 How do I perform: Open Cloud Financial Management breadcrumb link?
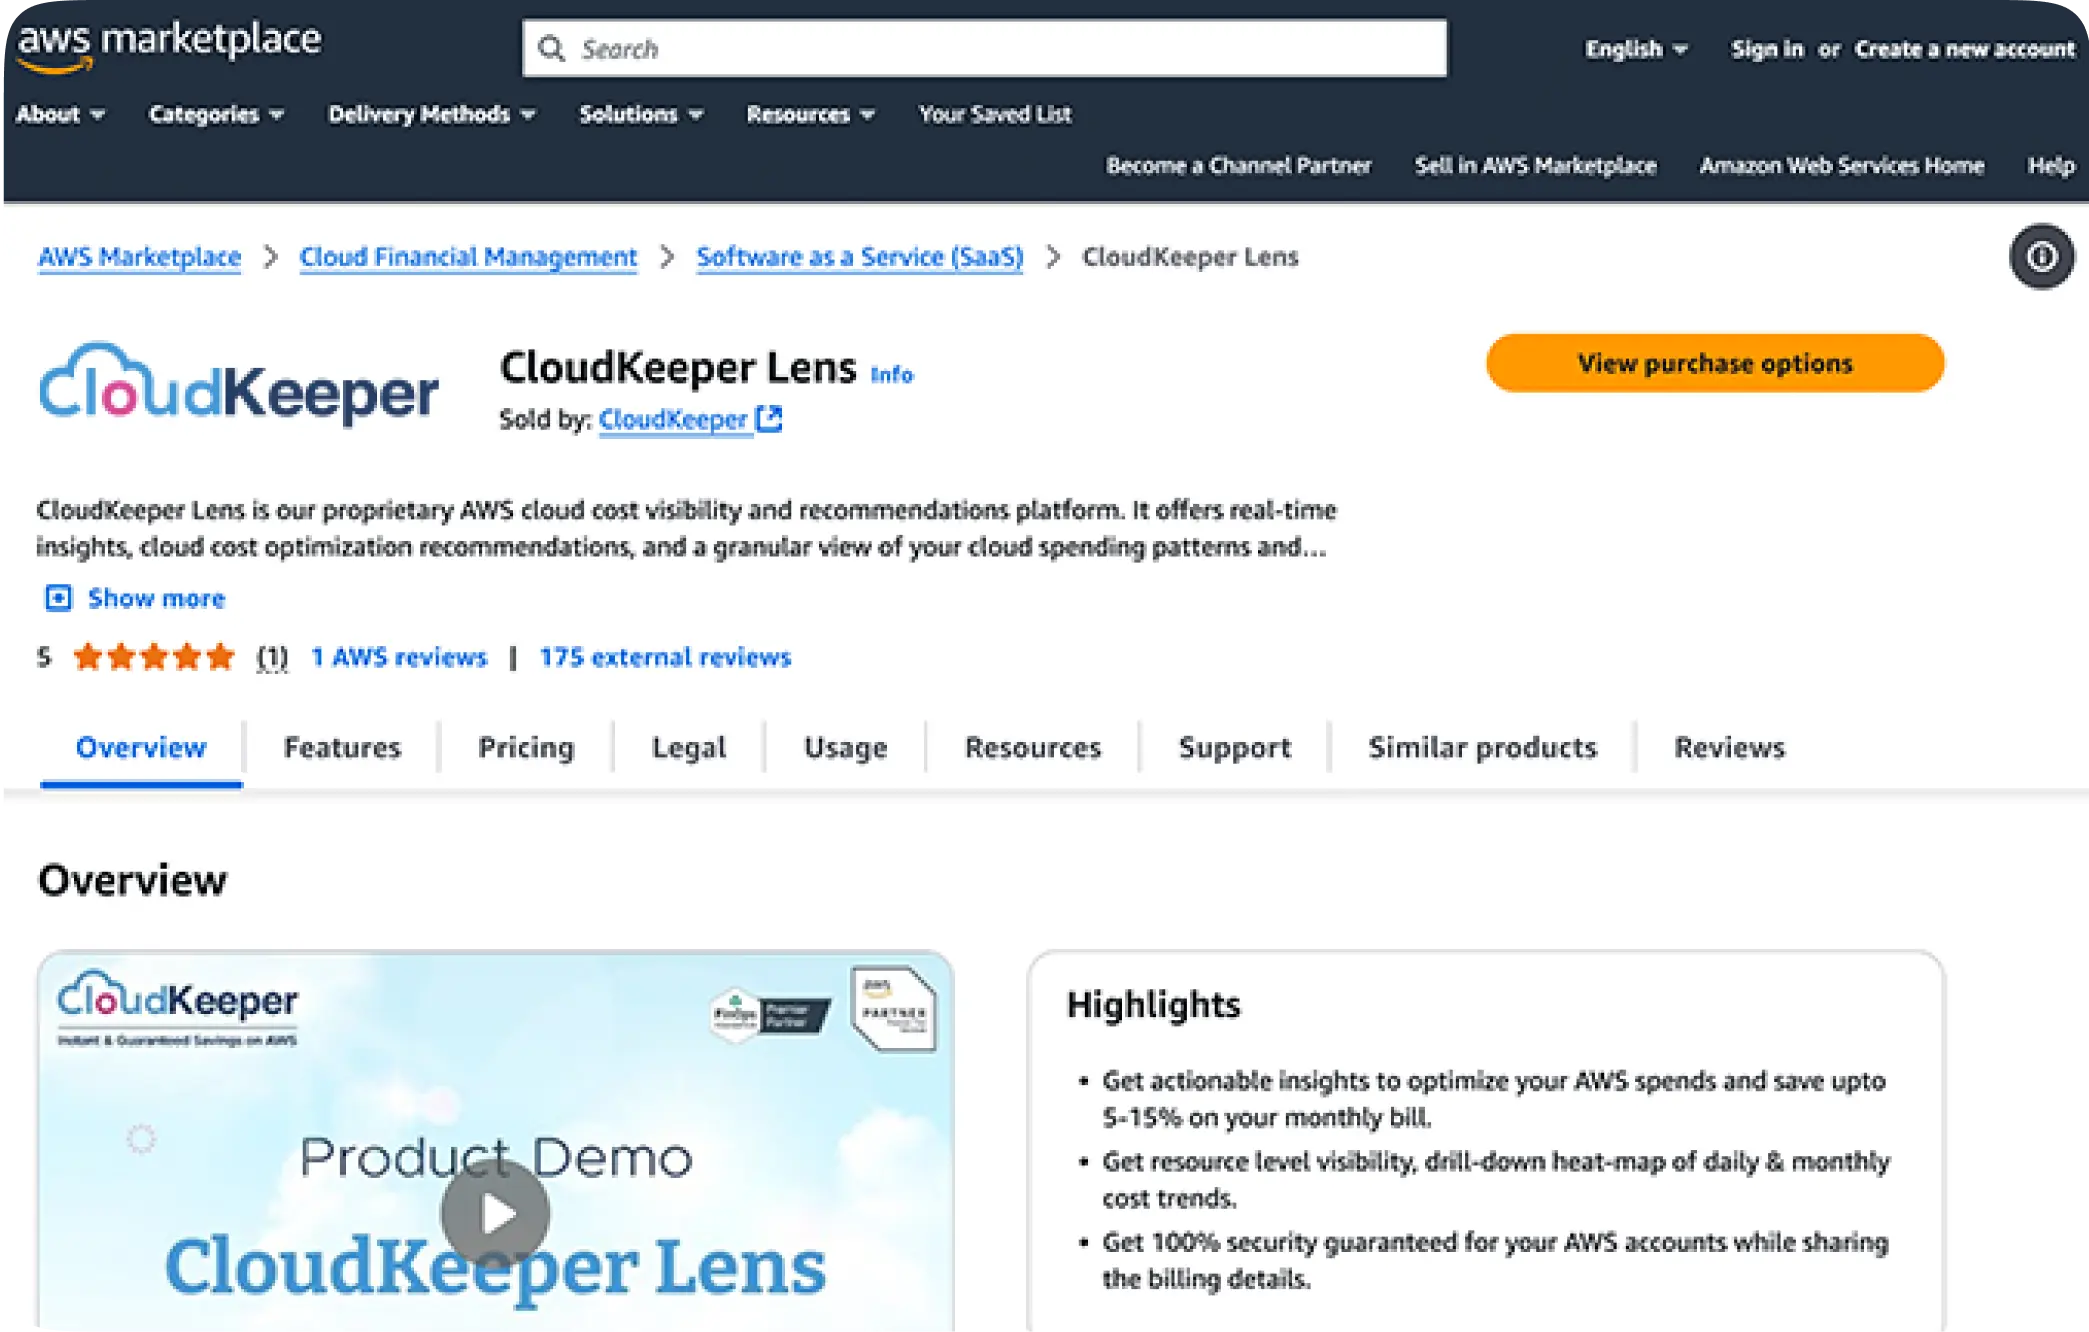point(468,257)
